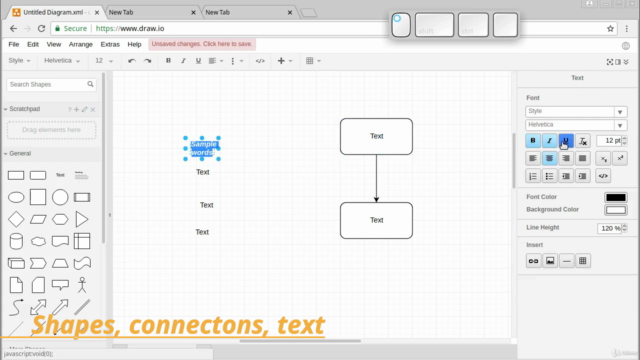The width and height of the screenshot is (640, 360).
Task: Align text right in Font panel
Action: click(x=566, y=158)
